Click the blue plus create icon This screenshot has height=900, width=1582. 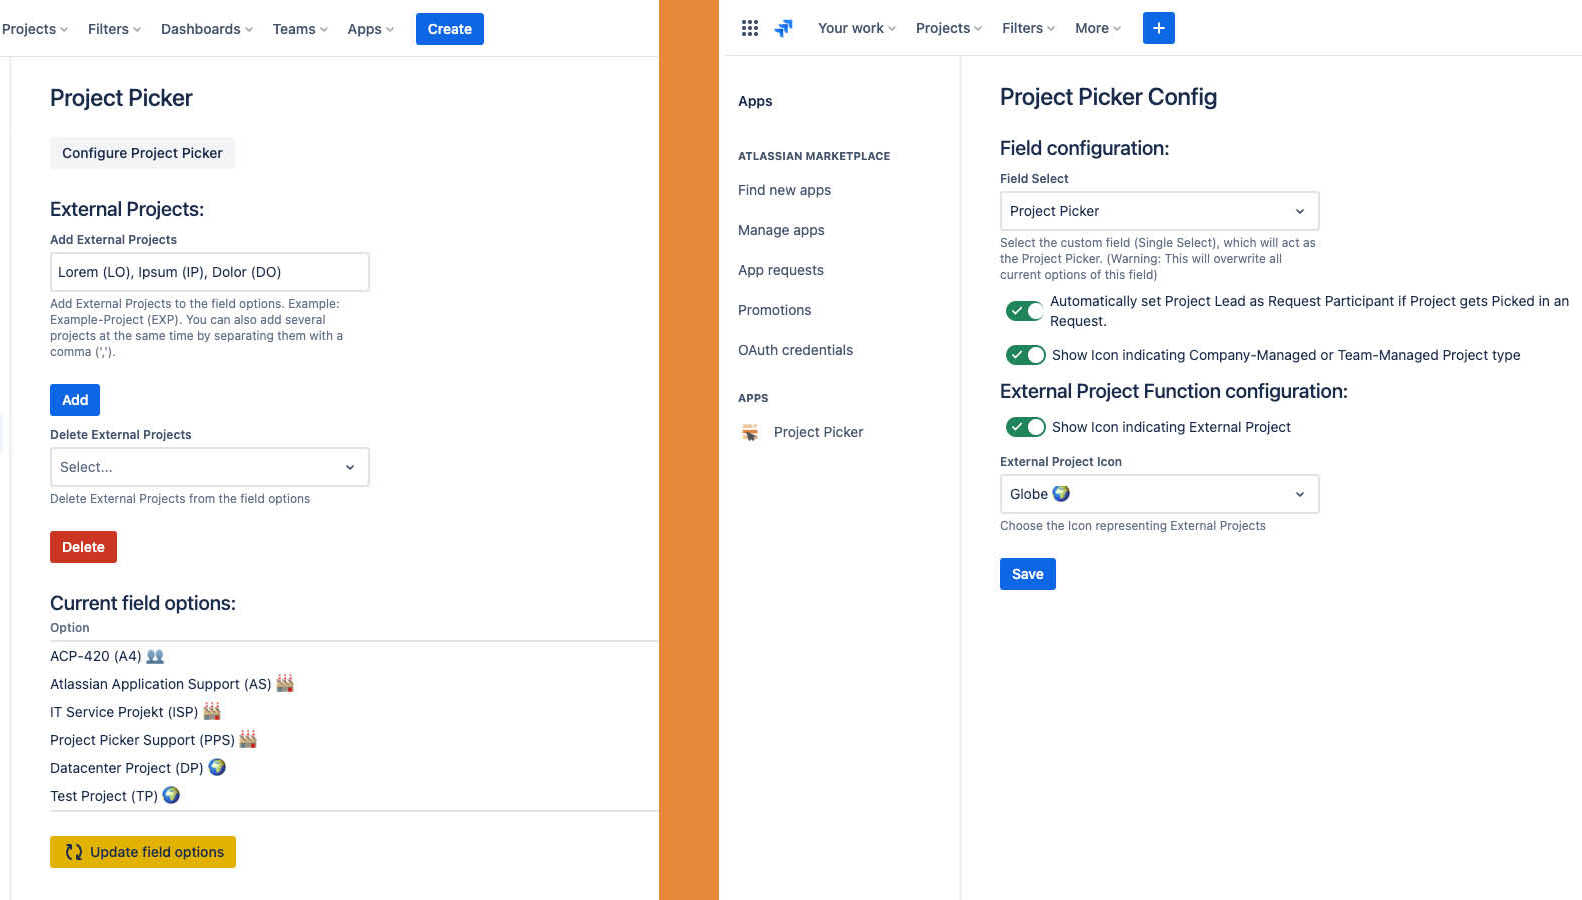tap(1158, 28)
